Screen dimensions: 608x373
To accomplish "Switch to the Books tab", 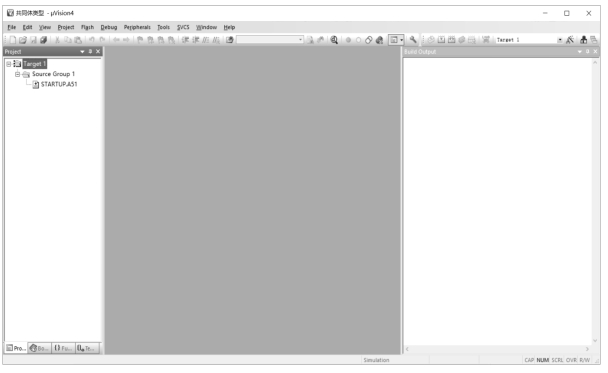I will pos(40,348).
